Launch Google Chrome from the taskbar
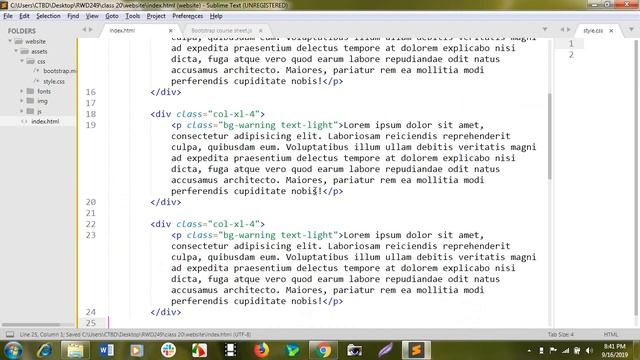Screen dimensions: 640x360 click(x=323, y=350)
